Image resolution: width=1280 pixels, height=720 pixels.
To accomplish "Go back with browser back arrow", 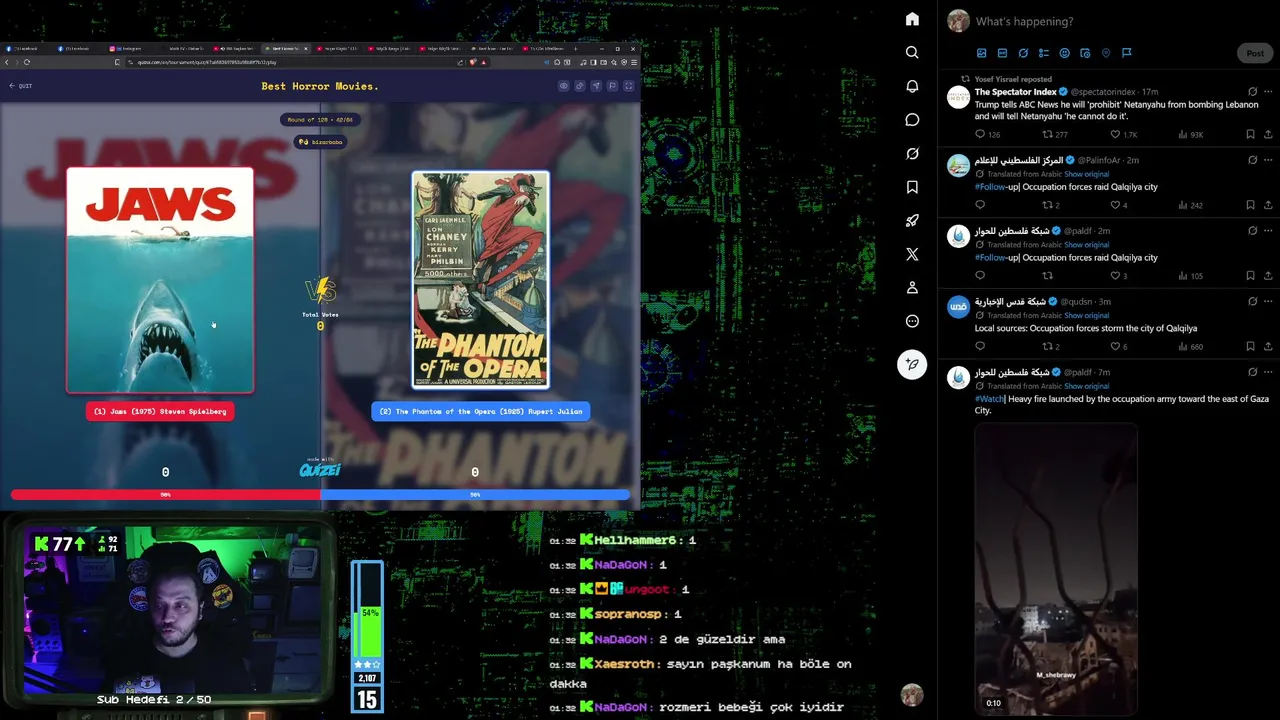I will point(7,62).
